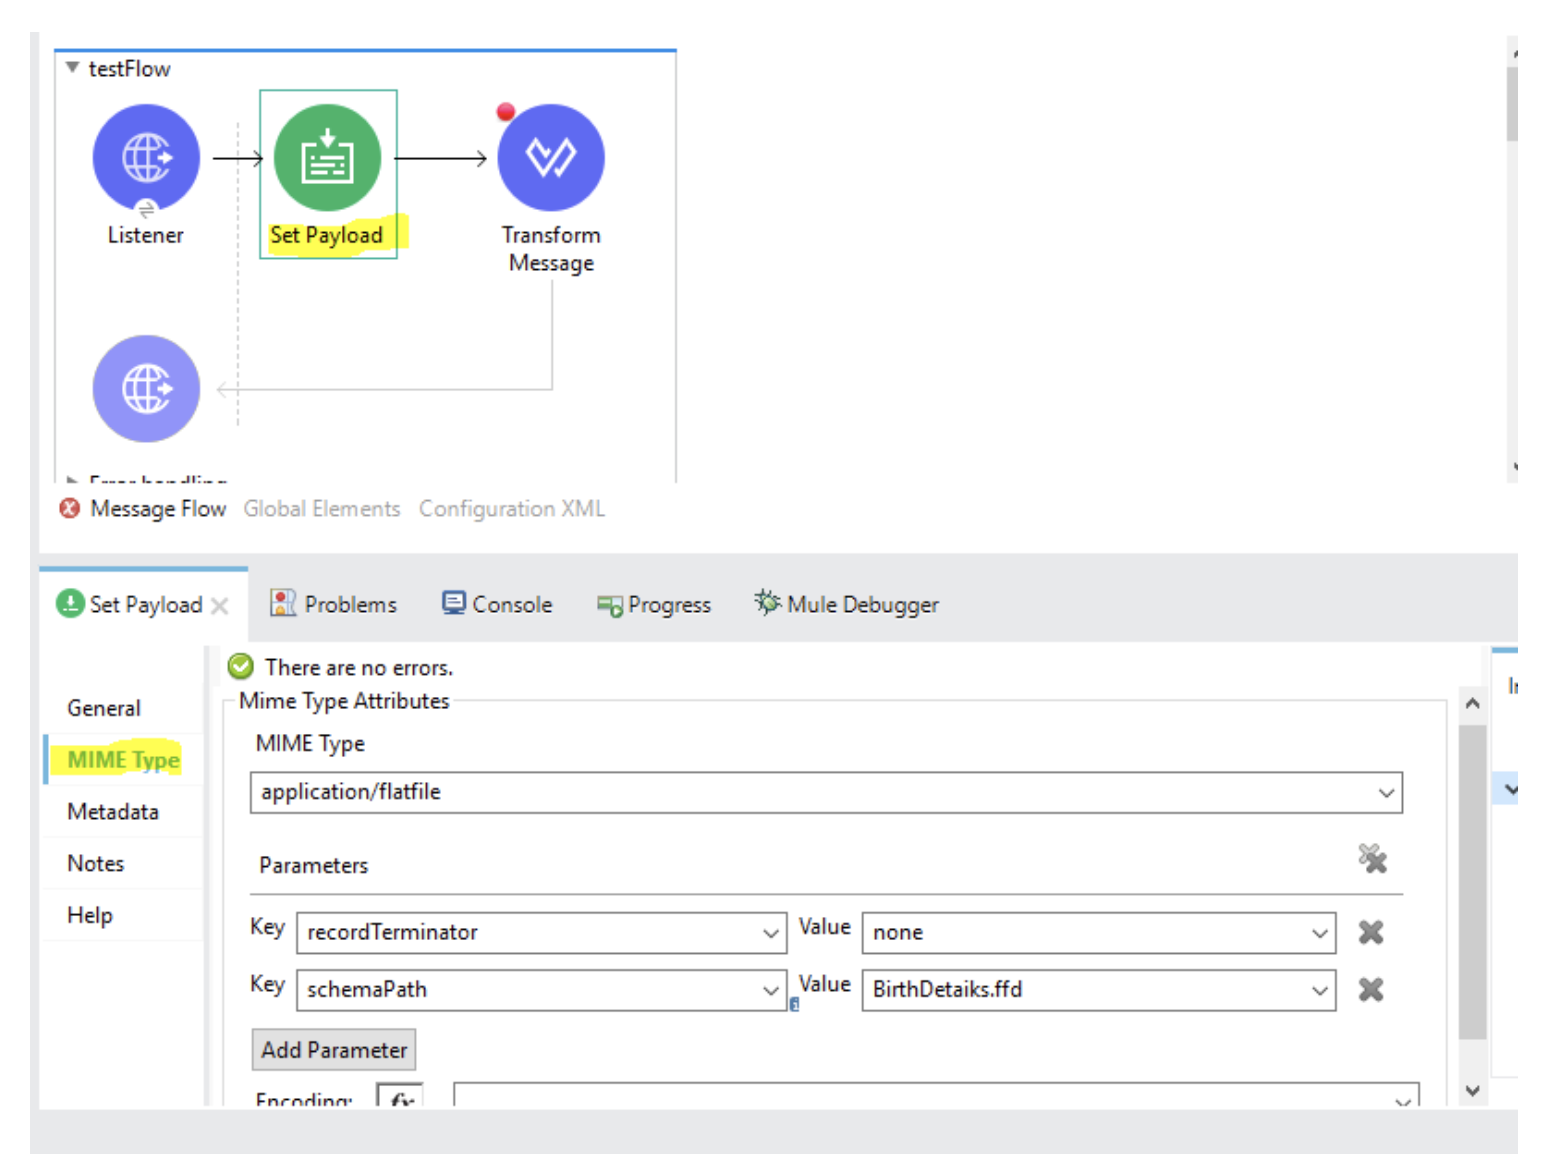The image size is (1548, 1172).
Task: Click the faded HTTP response icon
Action: click(x=146, y=388)
